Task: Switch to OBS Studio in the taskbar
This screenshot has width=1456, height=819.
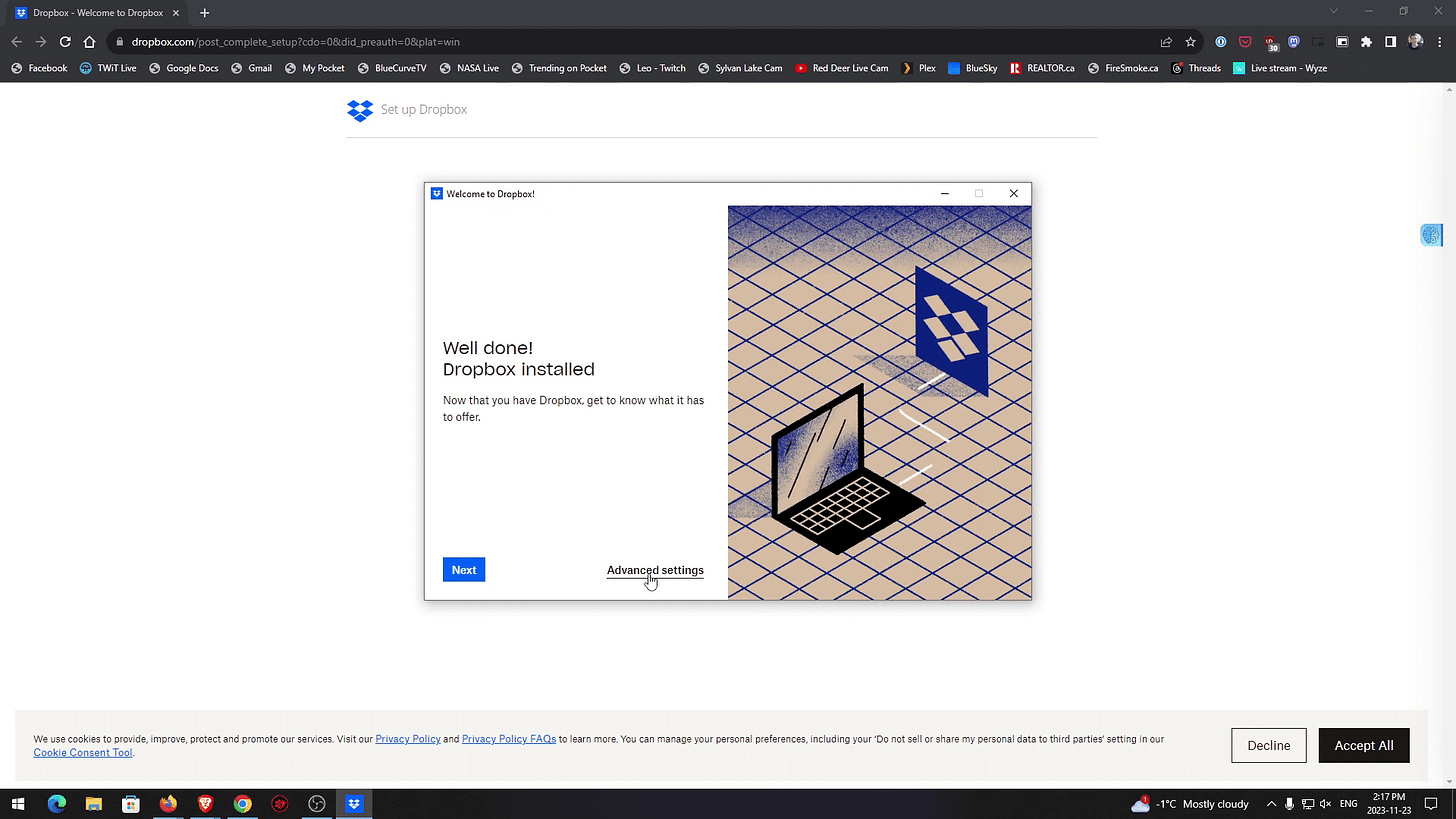Action: coord(317,804)
